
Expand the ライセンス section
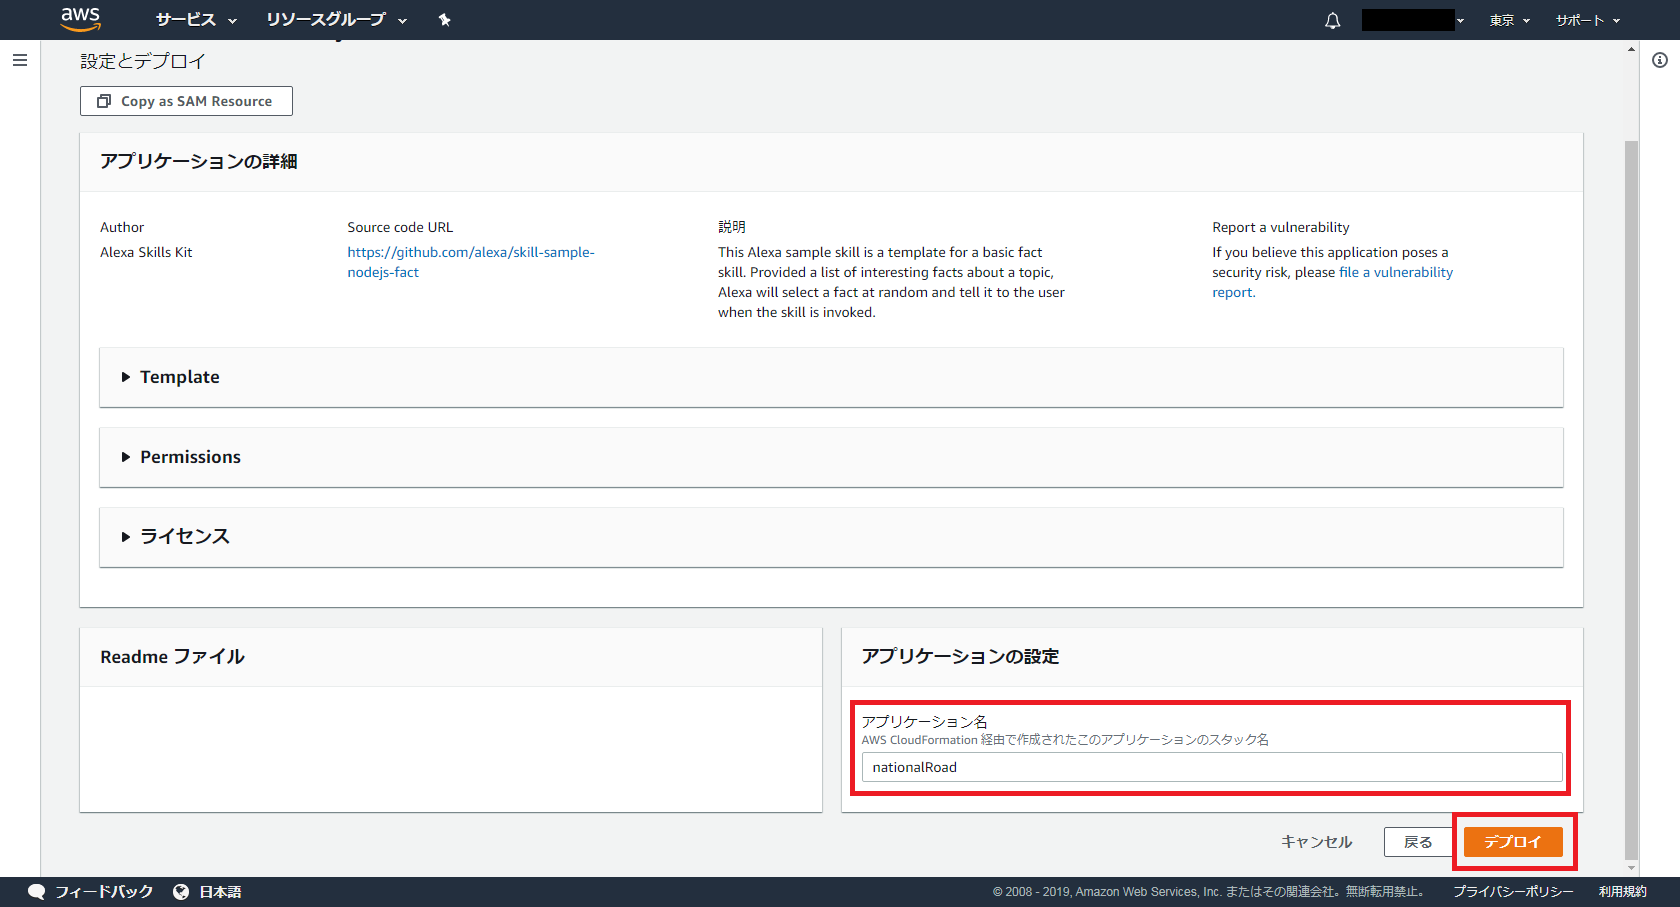coord(831,537)
